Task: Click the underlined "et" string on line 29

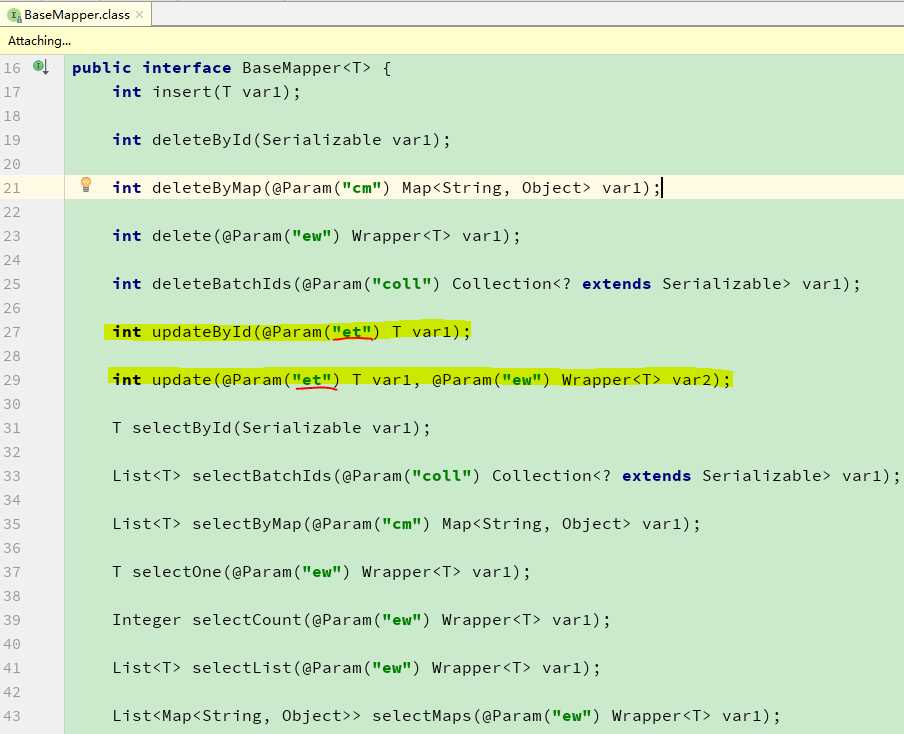Action: coord(316,380)
